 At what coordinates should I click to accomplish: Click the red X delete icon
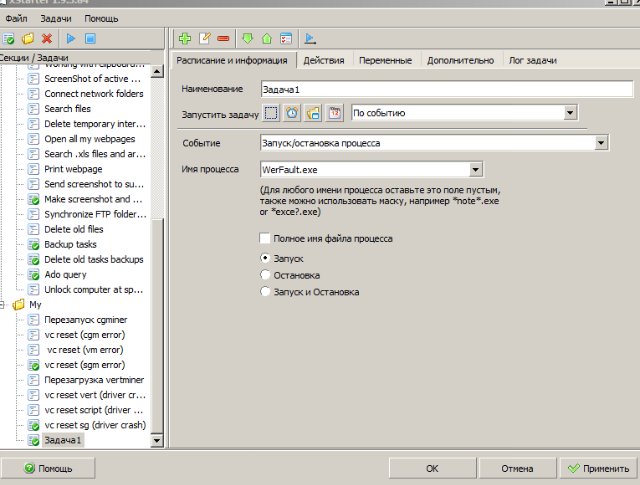46,38
